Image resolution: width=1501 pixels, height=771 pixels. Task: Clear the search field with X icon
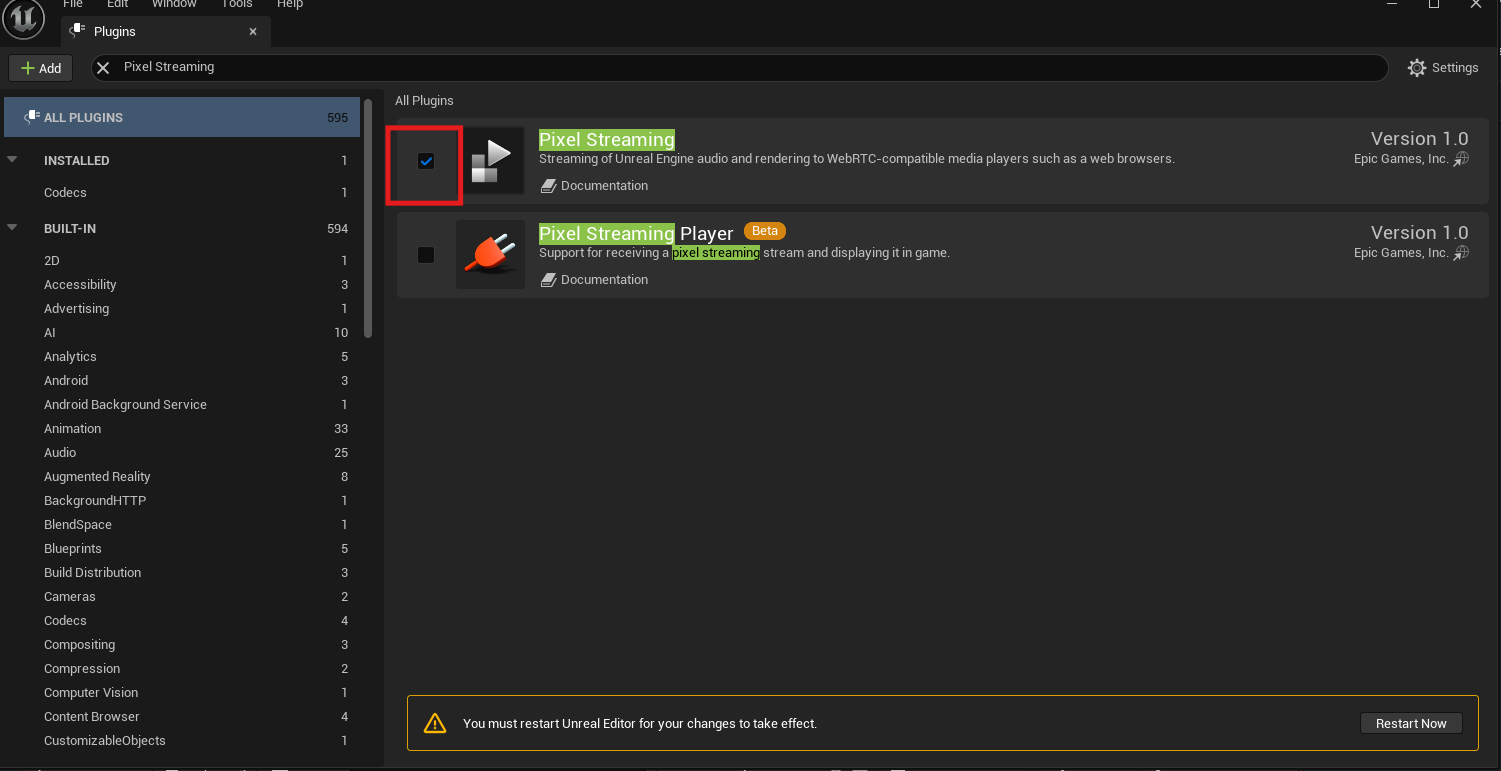103,67
